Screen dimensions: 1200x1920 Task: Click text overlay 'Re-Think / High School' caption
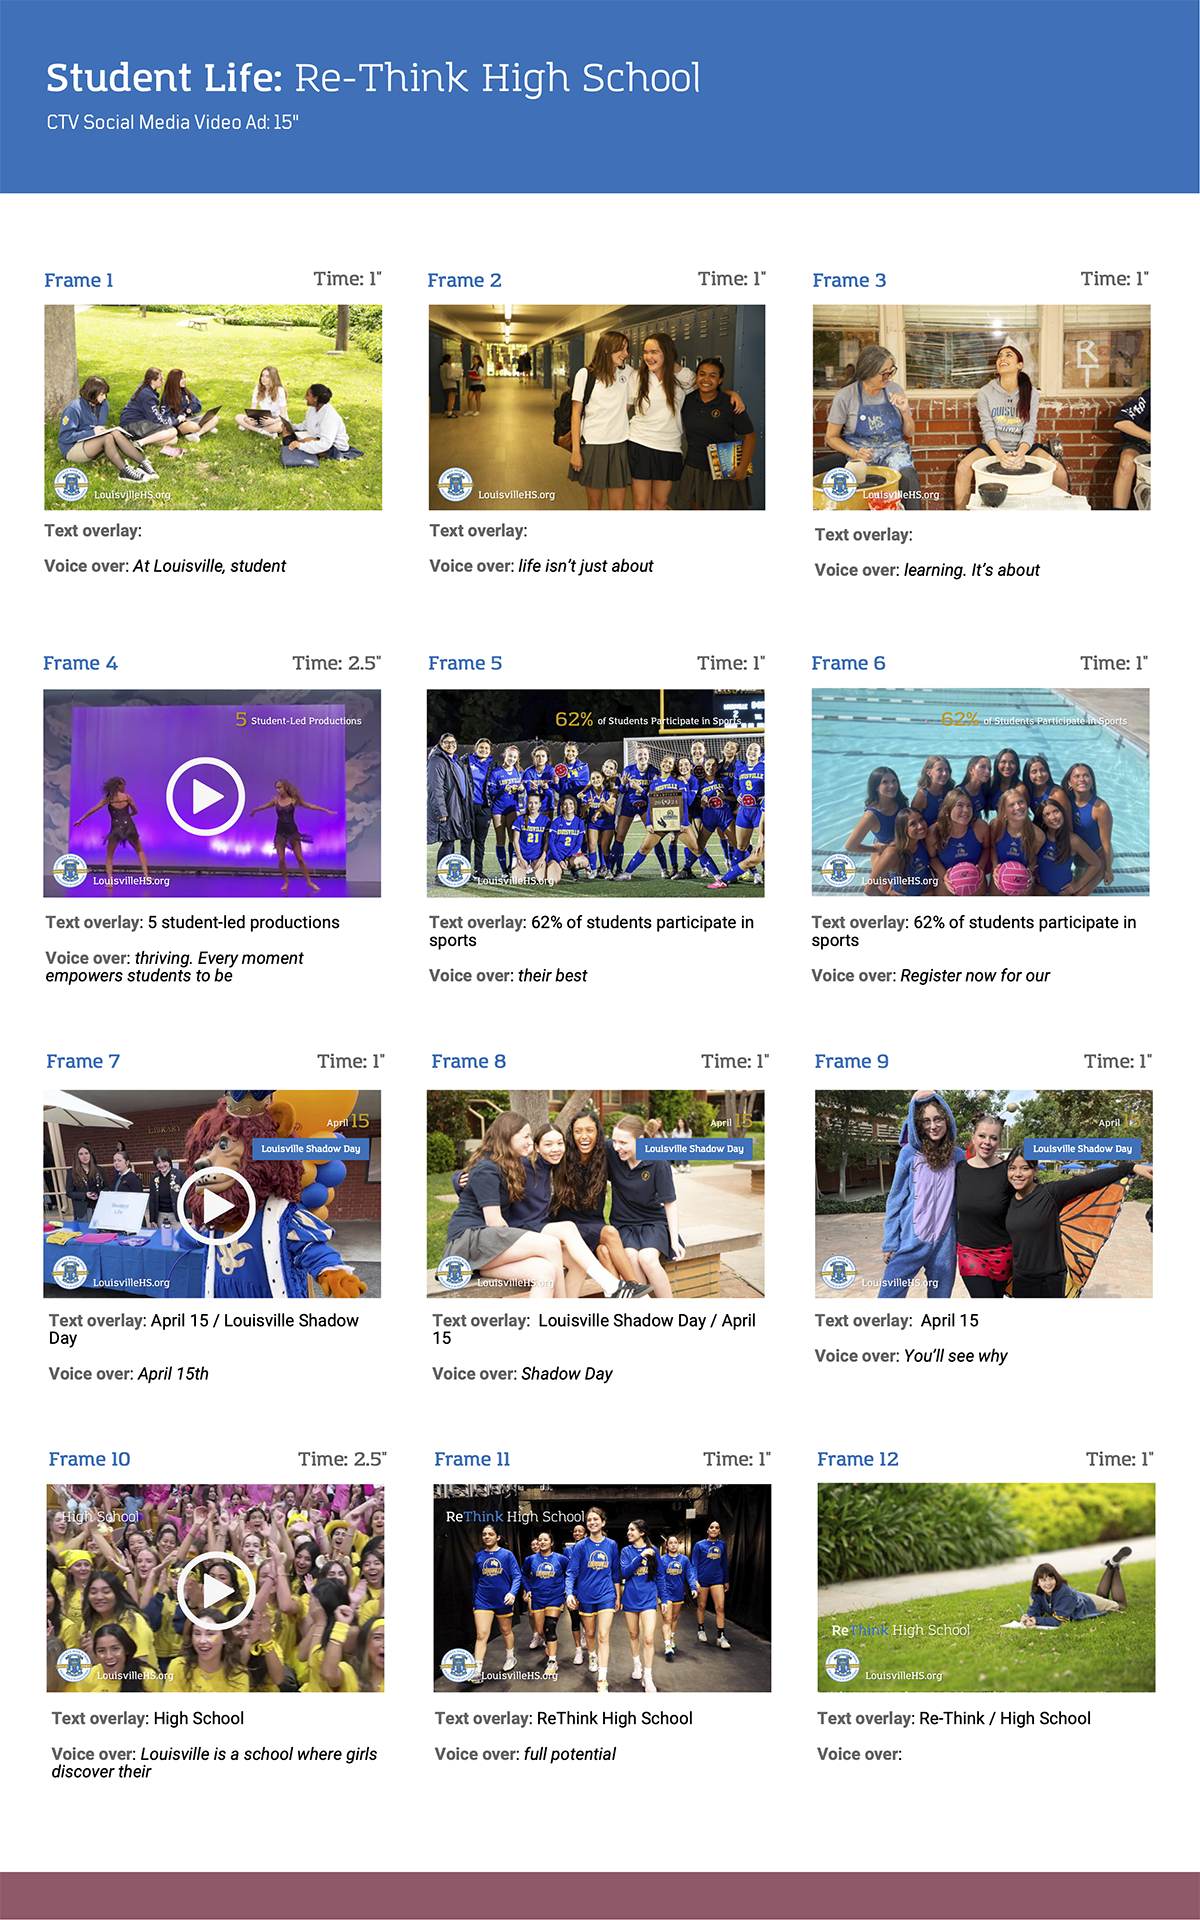(x=1005, y=1718)
